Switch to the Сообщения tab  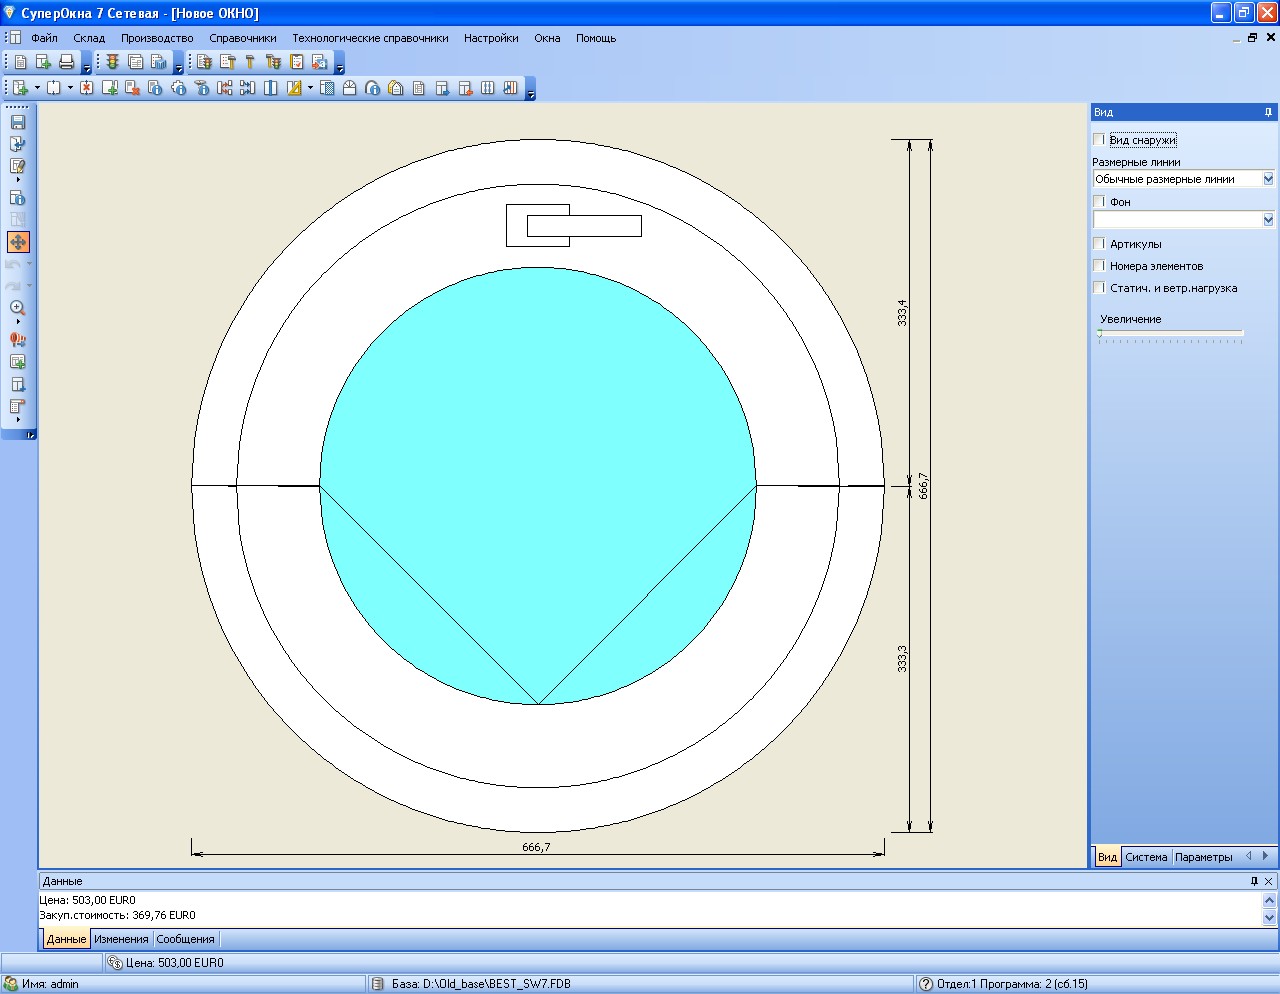pyautogui.click(x=185, y=939)
